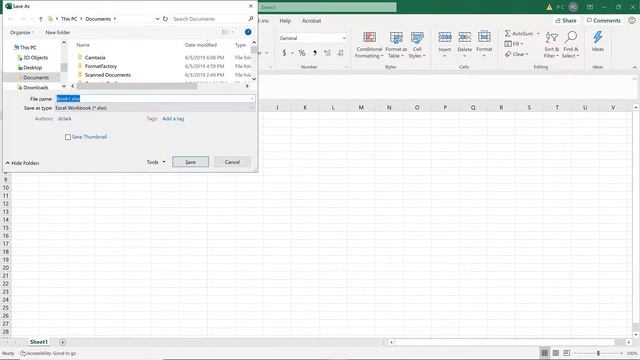Screen dimensions: 640x360
Task: Click row header 15 in worksheet
Action: [6, 228]
